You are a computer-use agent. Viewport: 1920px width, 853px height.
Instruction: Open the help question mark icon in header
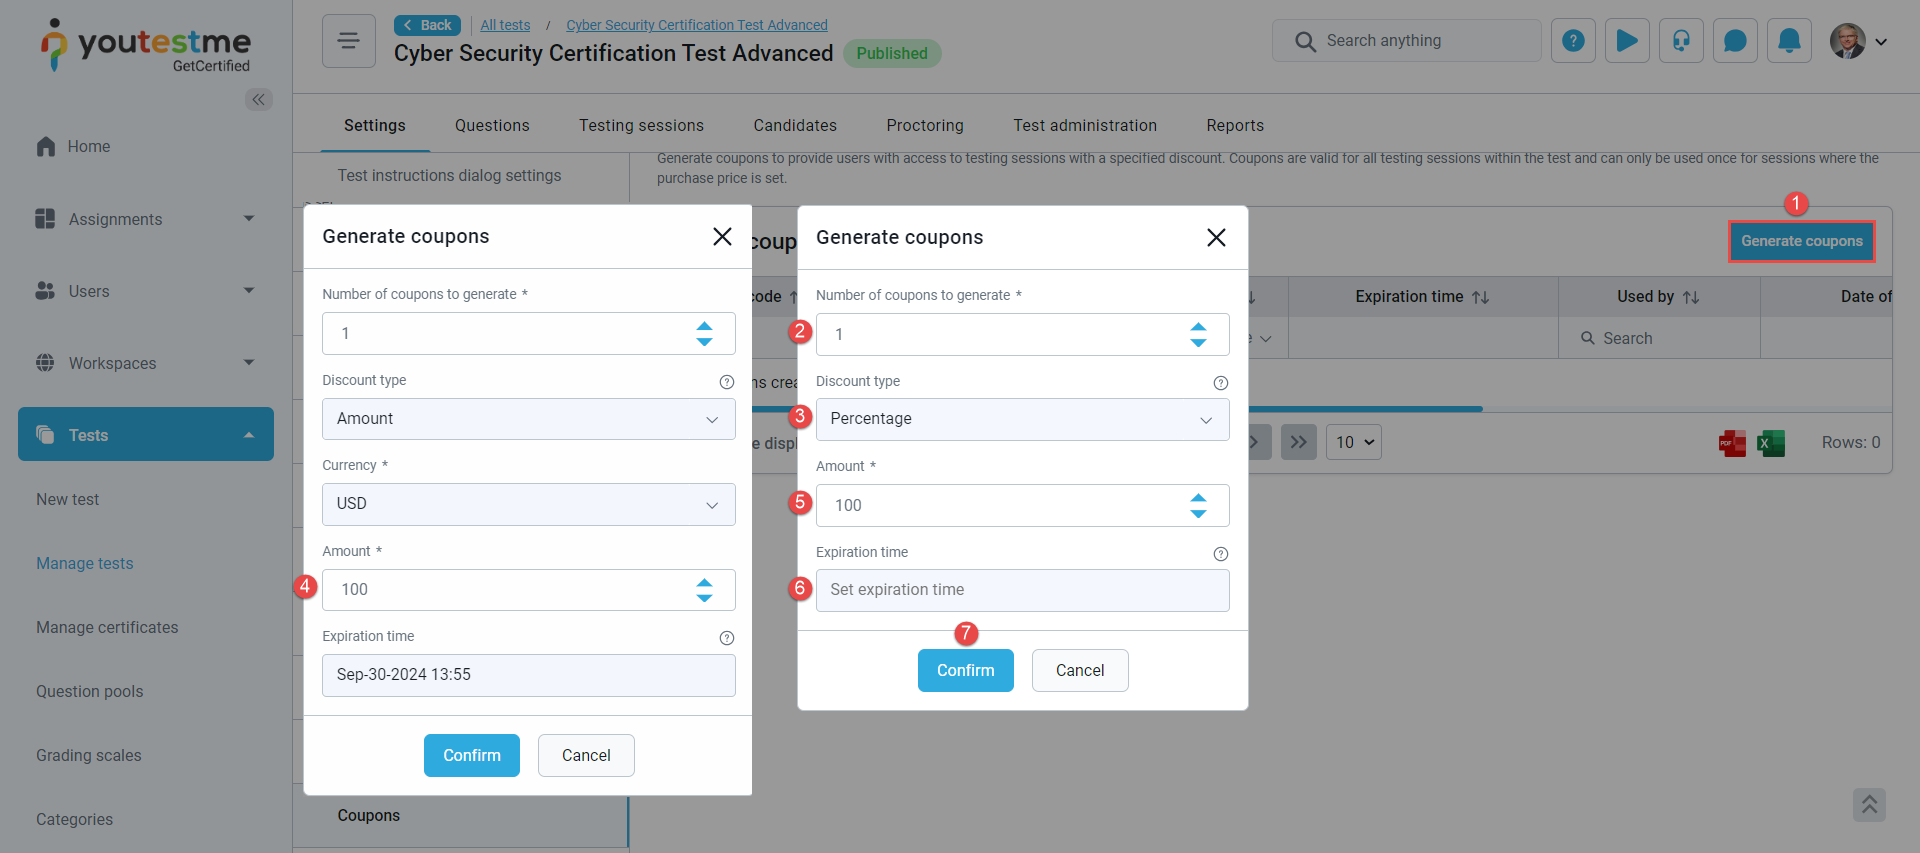(x=1573, y=41)
